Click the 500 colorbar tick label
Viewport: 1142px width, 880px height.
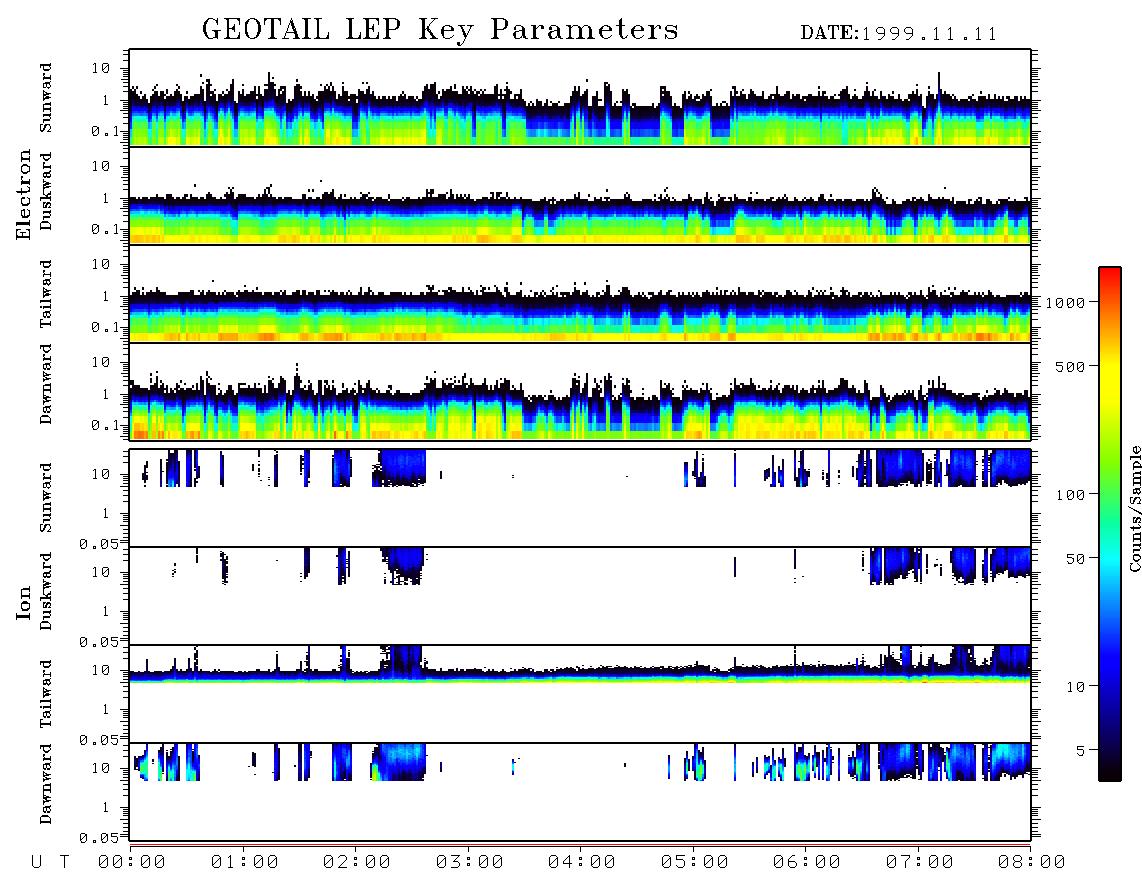(1071, 367)
